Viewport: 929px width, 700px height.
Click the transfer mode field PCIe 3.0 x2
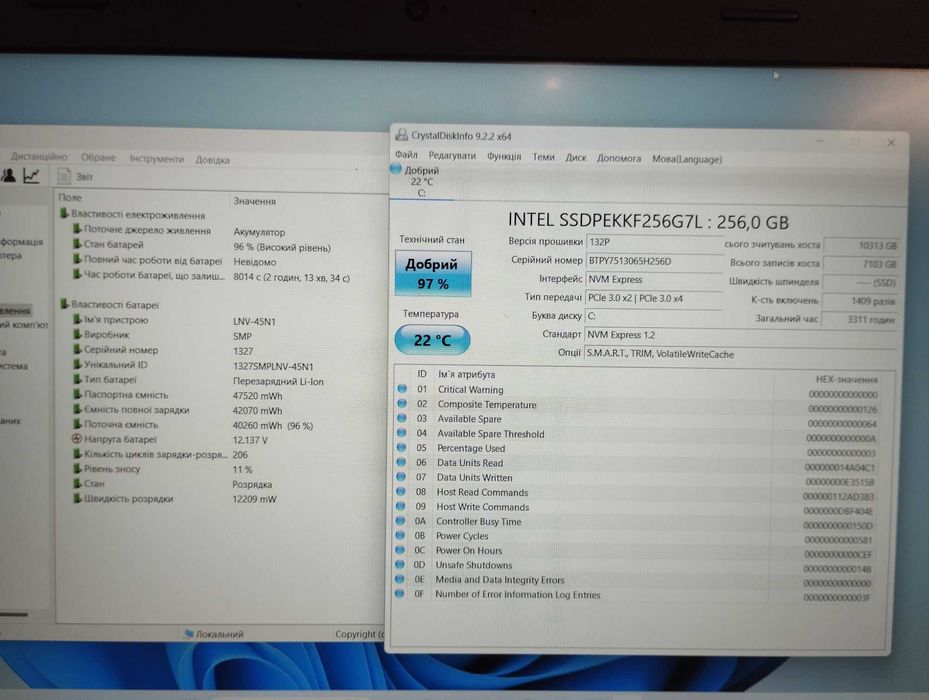[x=653, y=298]
